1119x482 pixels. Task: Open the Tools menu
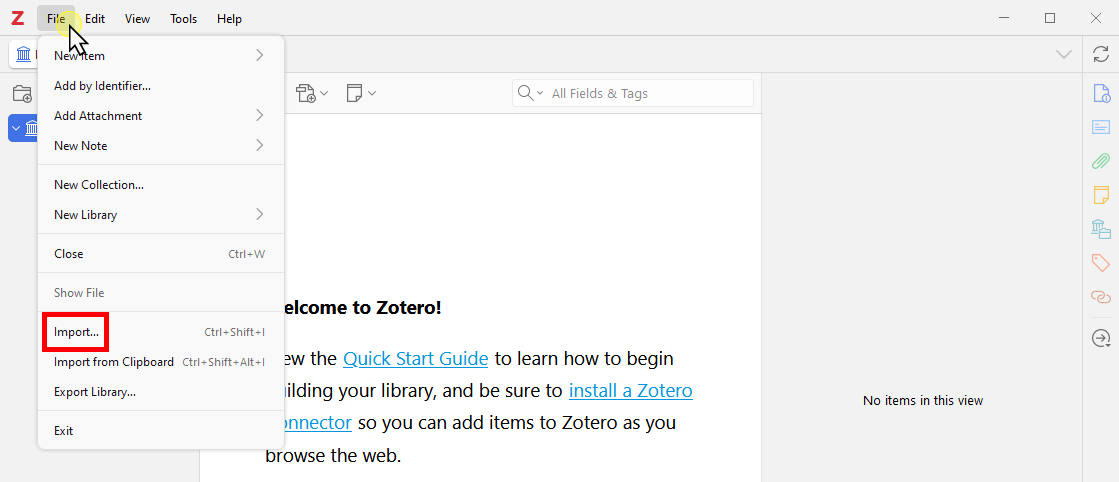[x=183, y=19]
